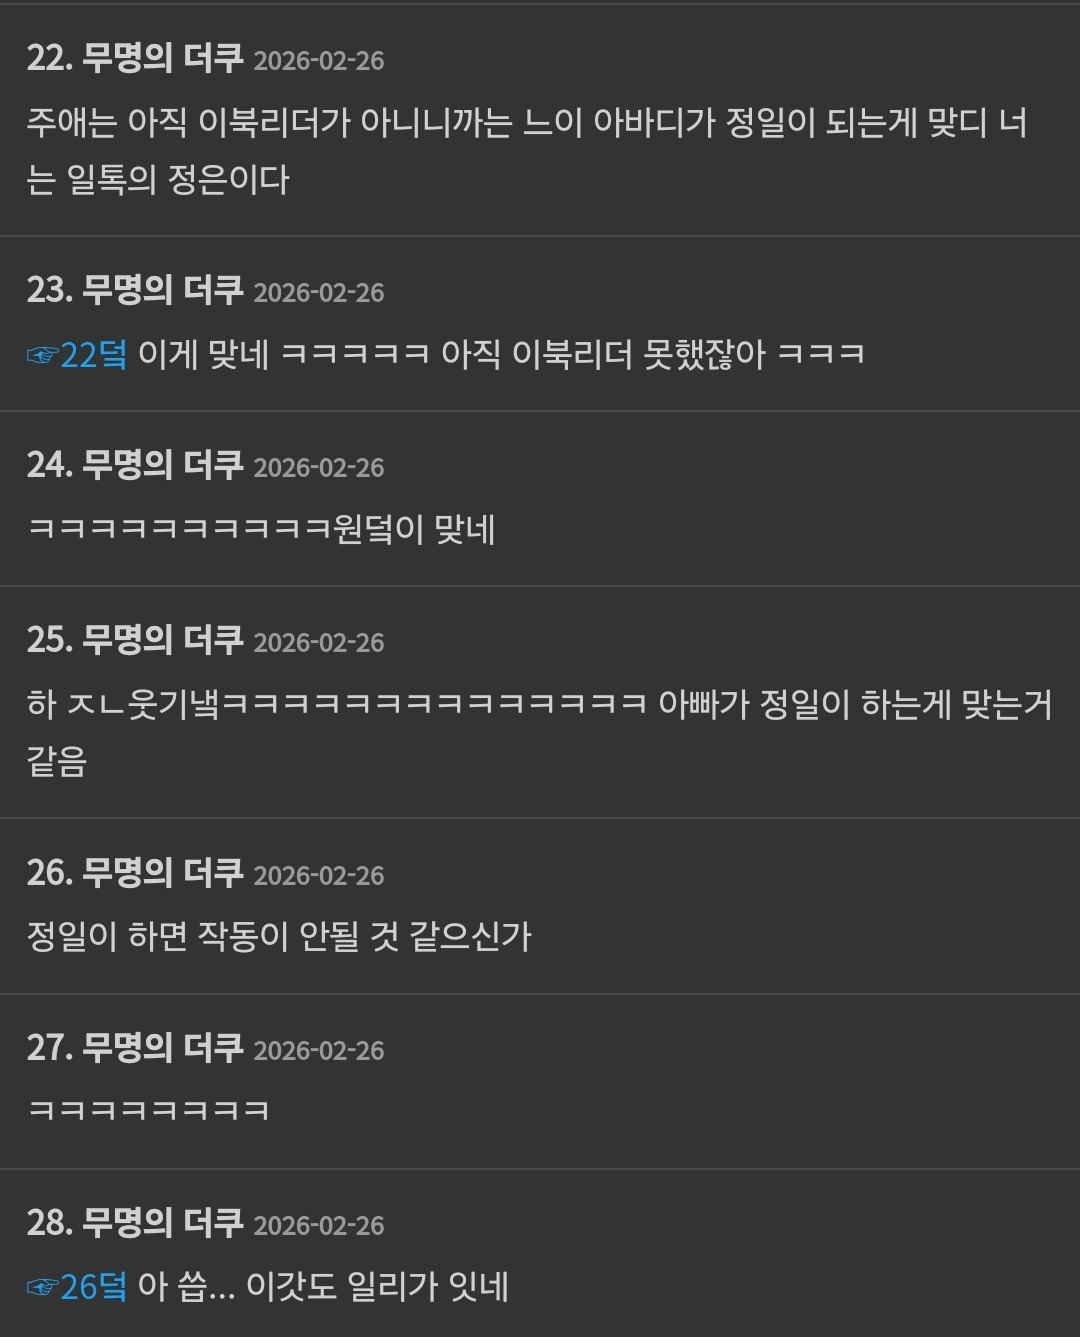
Task: Tap comment 22 text about 이북리더
Action: (x=527, y=151)
